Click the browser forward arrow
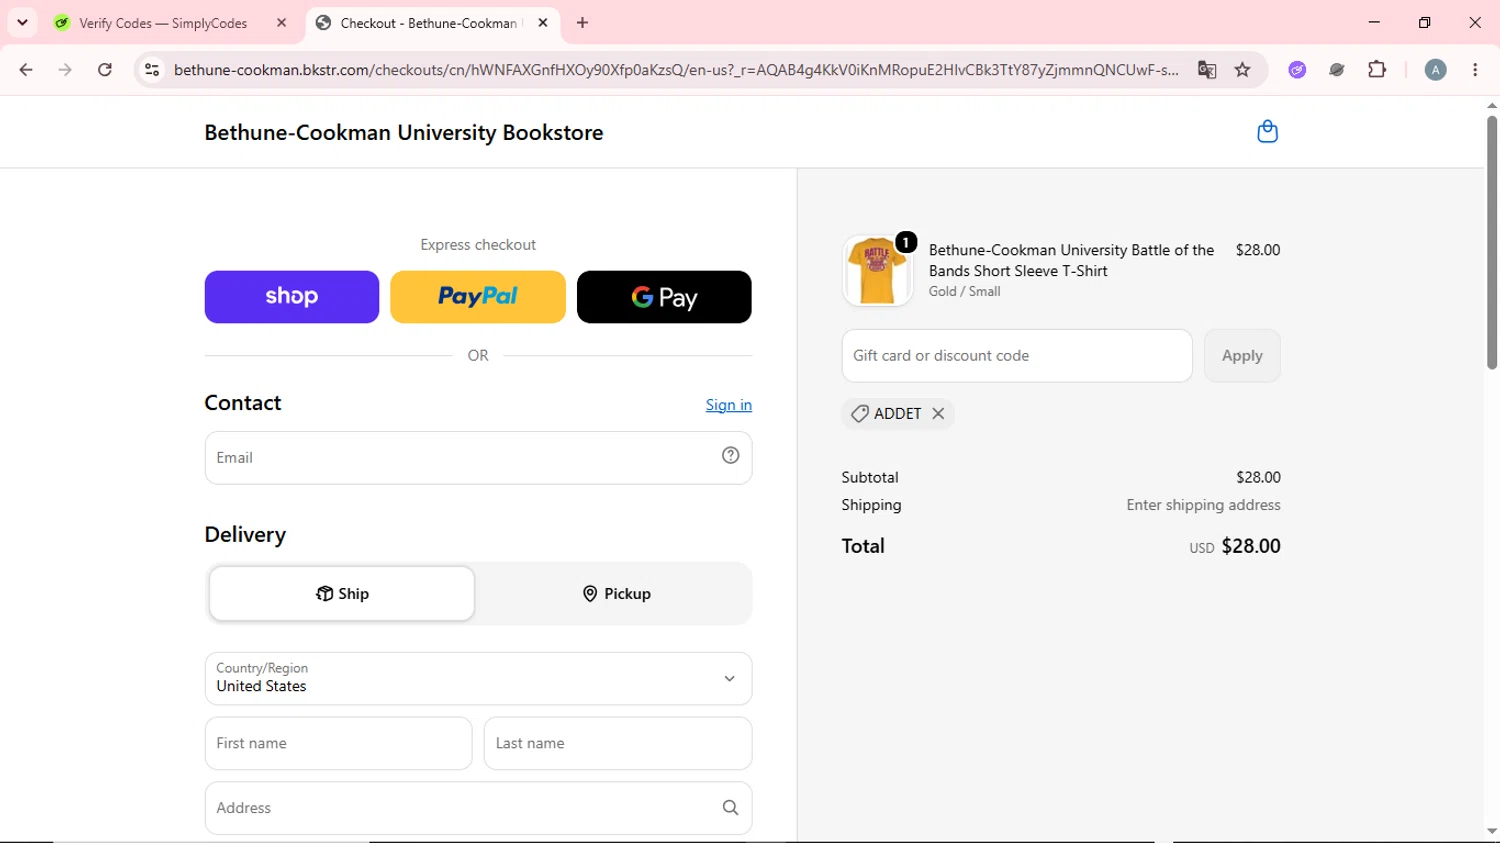 click(65, 70)
